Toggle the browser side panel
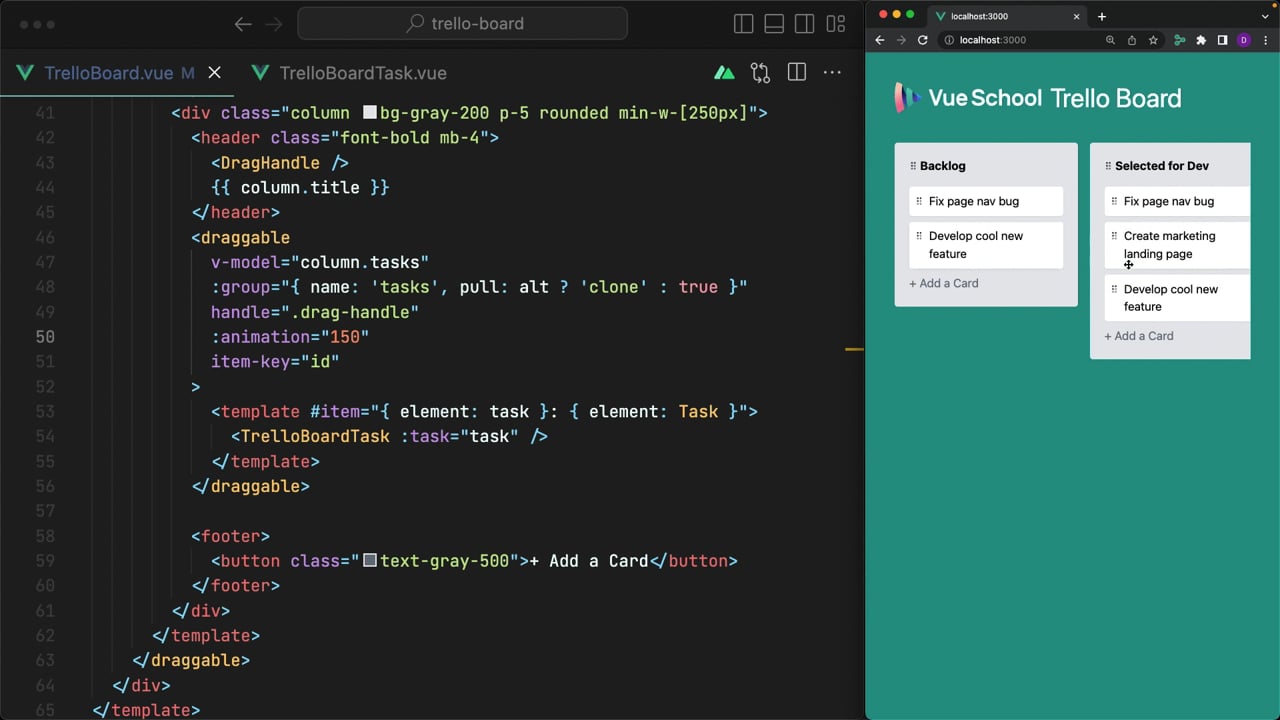 click(x=1222, y=40)
